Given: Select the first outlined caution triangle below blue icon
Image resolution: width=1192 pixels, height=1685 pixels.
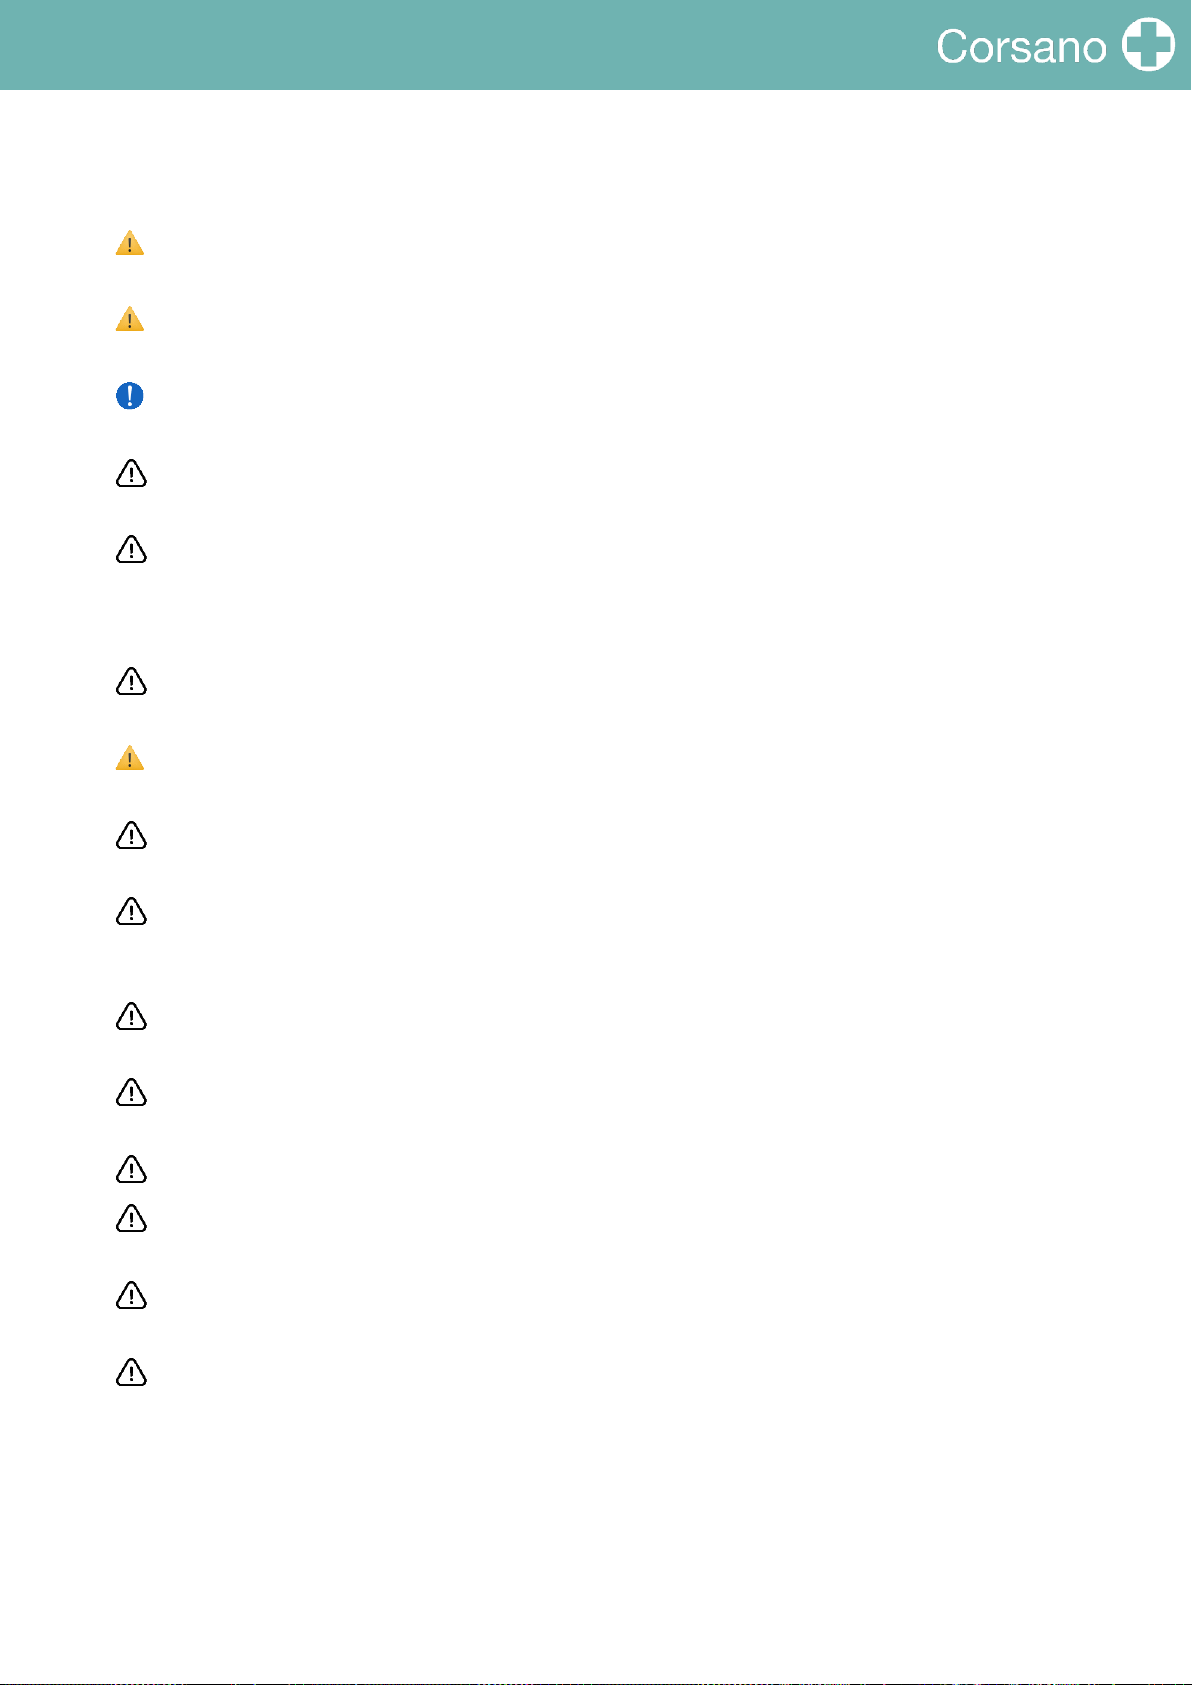Looking at the screenshot, I should tap(131, 473).
